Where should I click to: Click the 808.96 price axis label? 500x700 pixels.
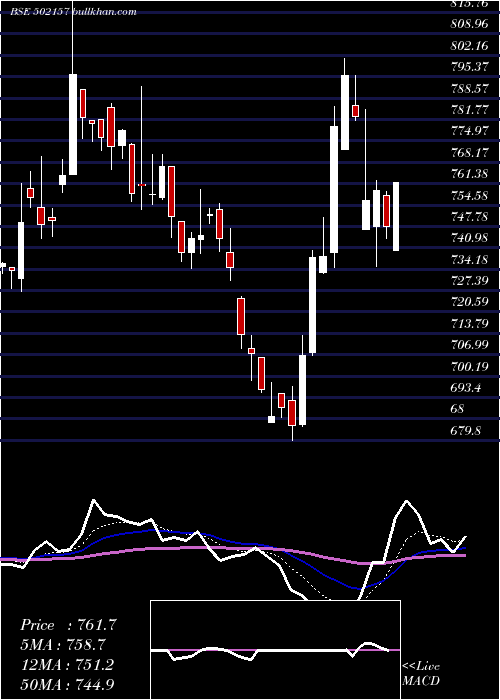[x=469, y=24]
